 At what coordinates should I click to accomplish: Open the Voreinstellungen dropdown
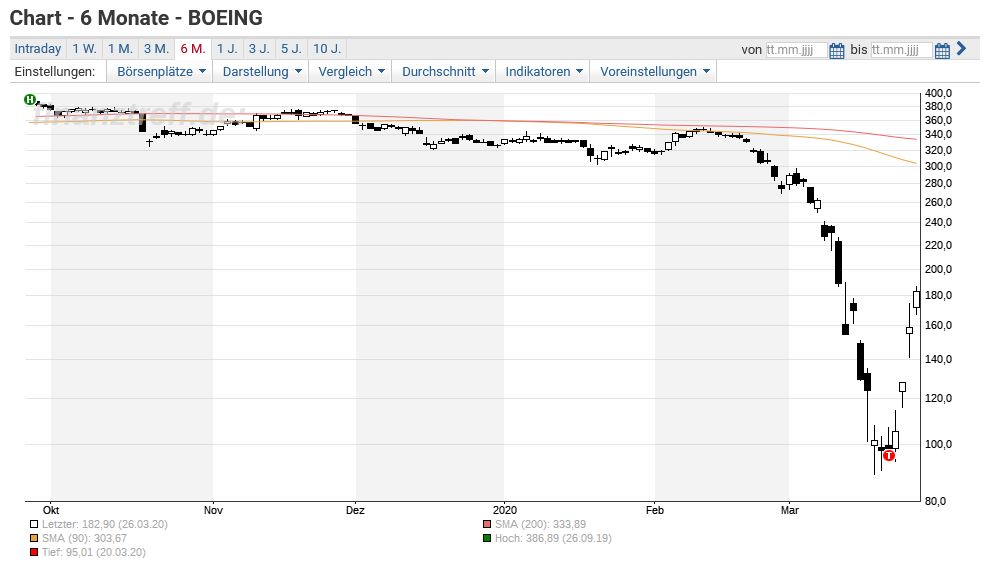tap(655, 71)
